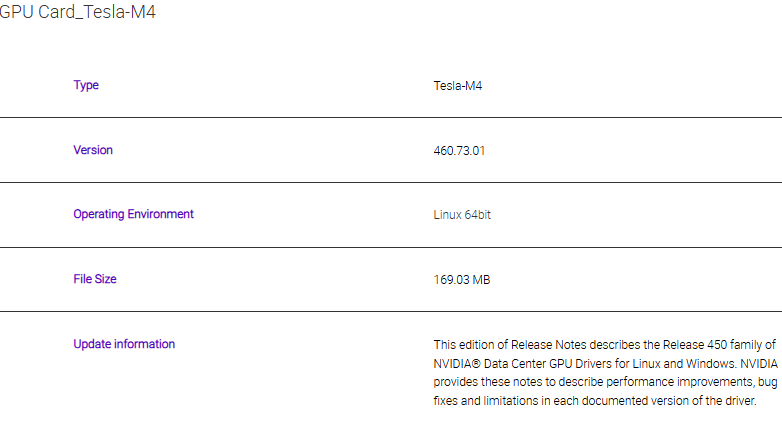This screenshot has width=782, height=427.
Task: Select version number 460.73.01
Action: (x=459, y=151)
